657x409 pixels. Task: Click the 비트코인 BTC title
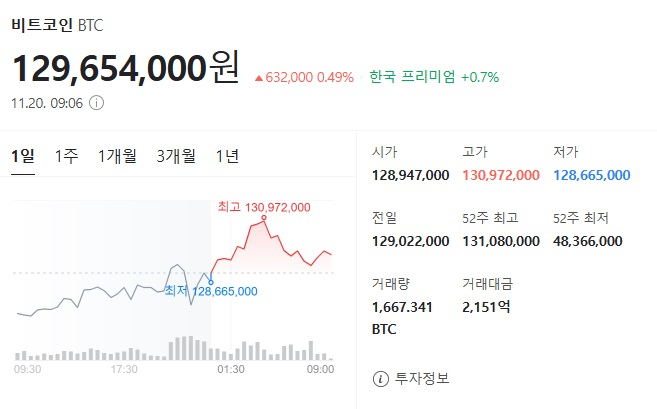[x=57, y=24]
